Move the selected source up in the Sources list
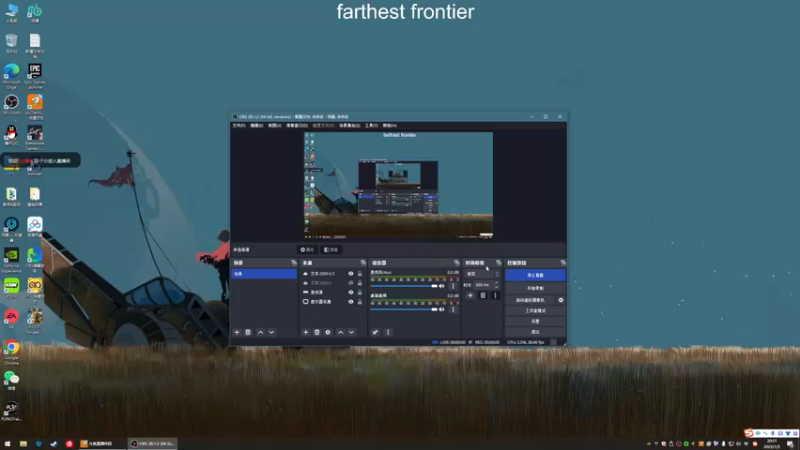 point(340,332)
